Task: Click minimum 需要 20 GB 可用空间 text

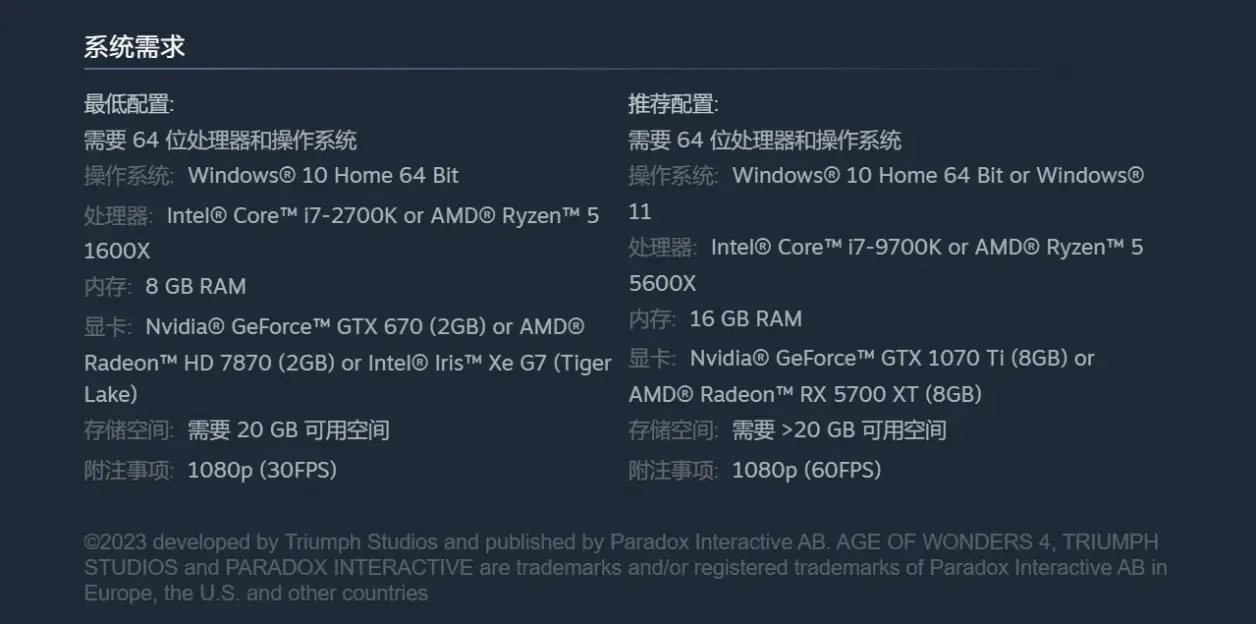Action: pyautogui.click(x=289, y=431)
